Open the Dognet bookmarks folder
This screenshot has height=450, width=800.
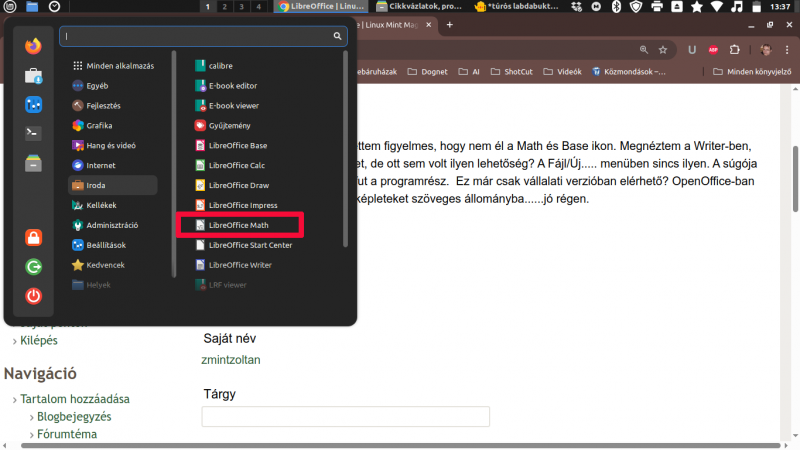coord(428,72)
